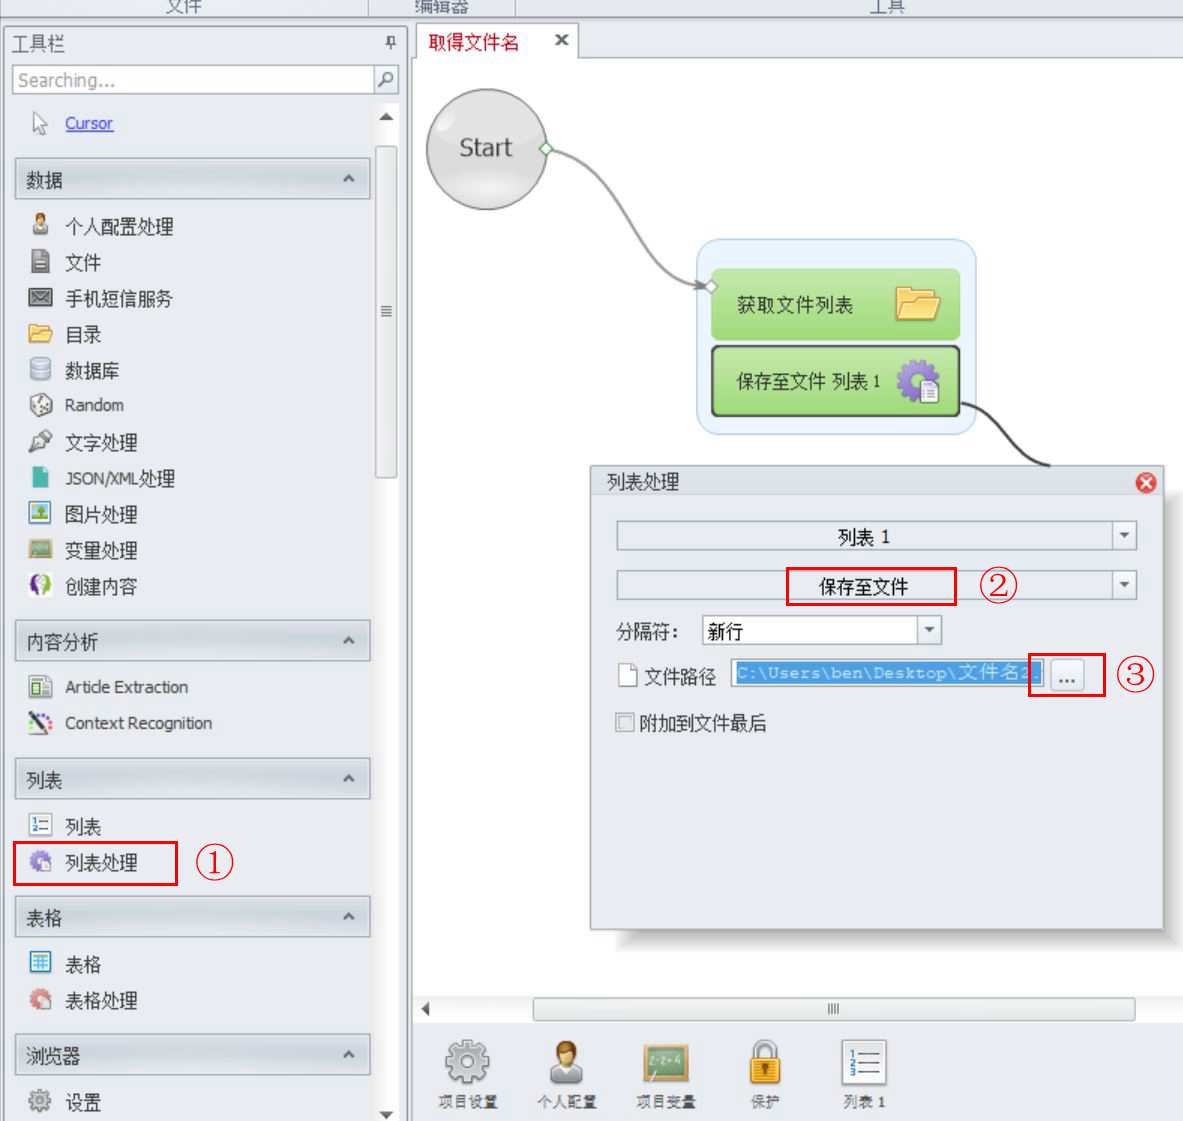Pin the 工具栏 panel
Screen dimensions: 1183x1121
pos(390,43)
